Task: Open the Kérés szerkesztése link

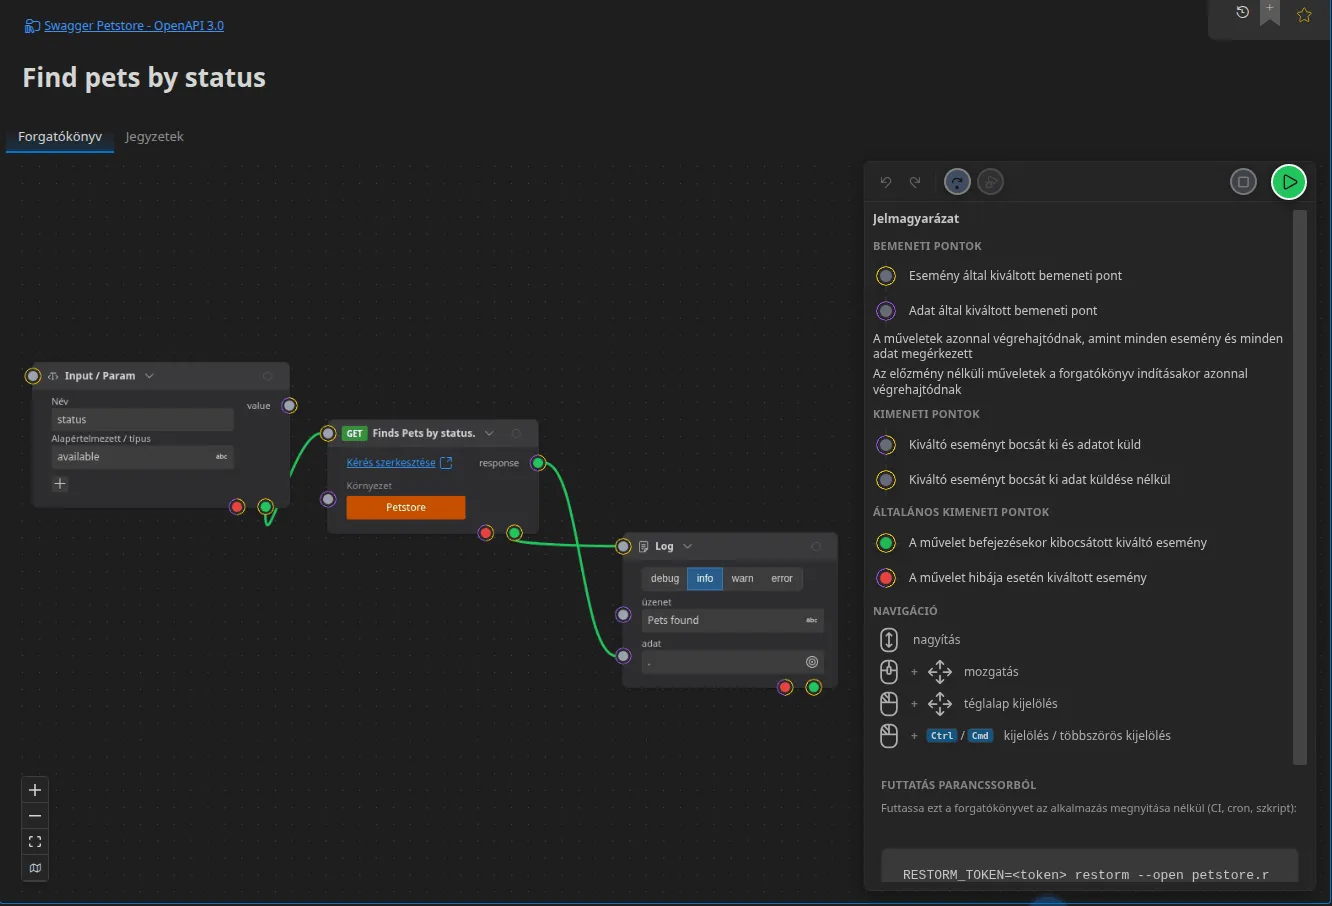Action: pyautogui.click(x=391, y=463)
